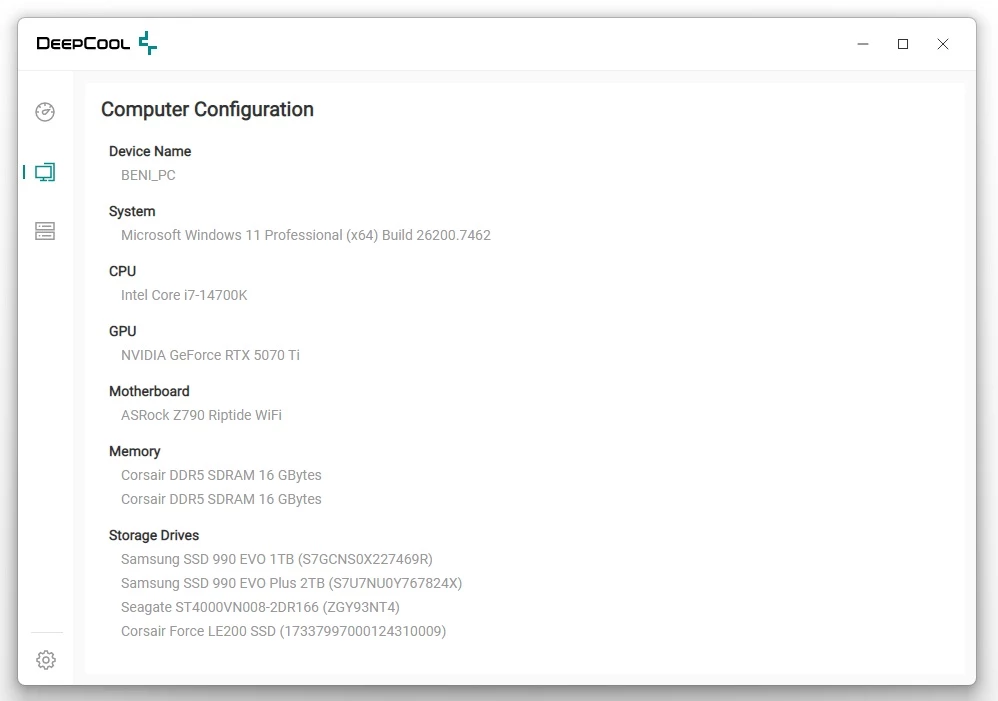This screenshot has width=998, height=701.
Task: Select the Computer Configuration monitor icon
Action: tap(45, 172)
